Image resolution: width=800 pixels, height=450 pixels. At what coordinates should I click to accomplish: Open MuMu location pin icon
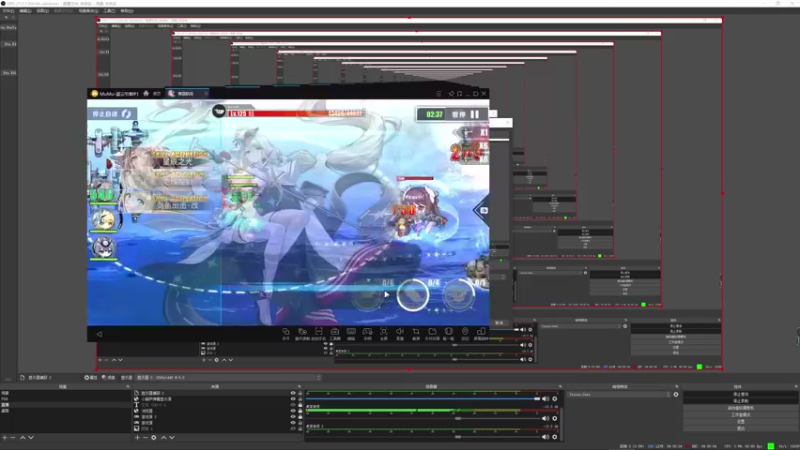pos(465,333)
